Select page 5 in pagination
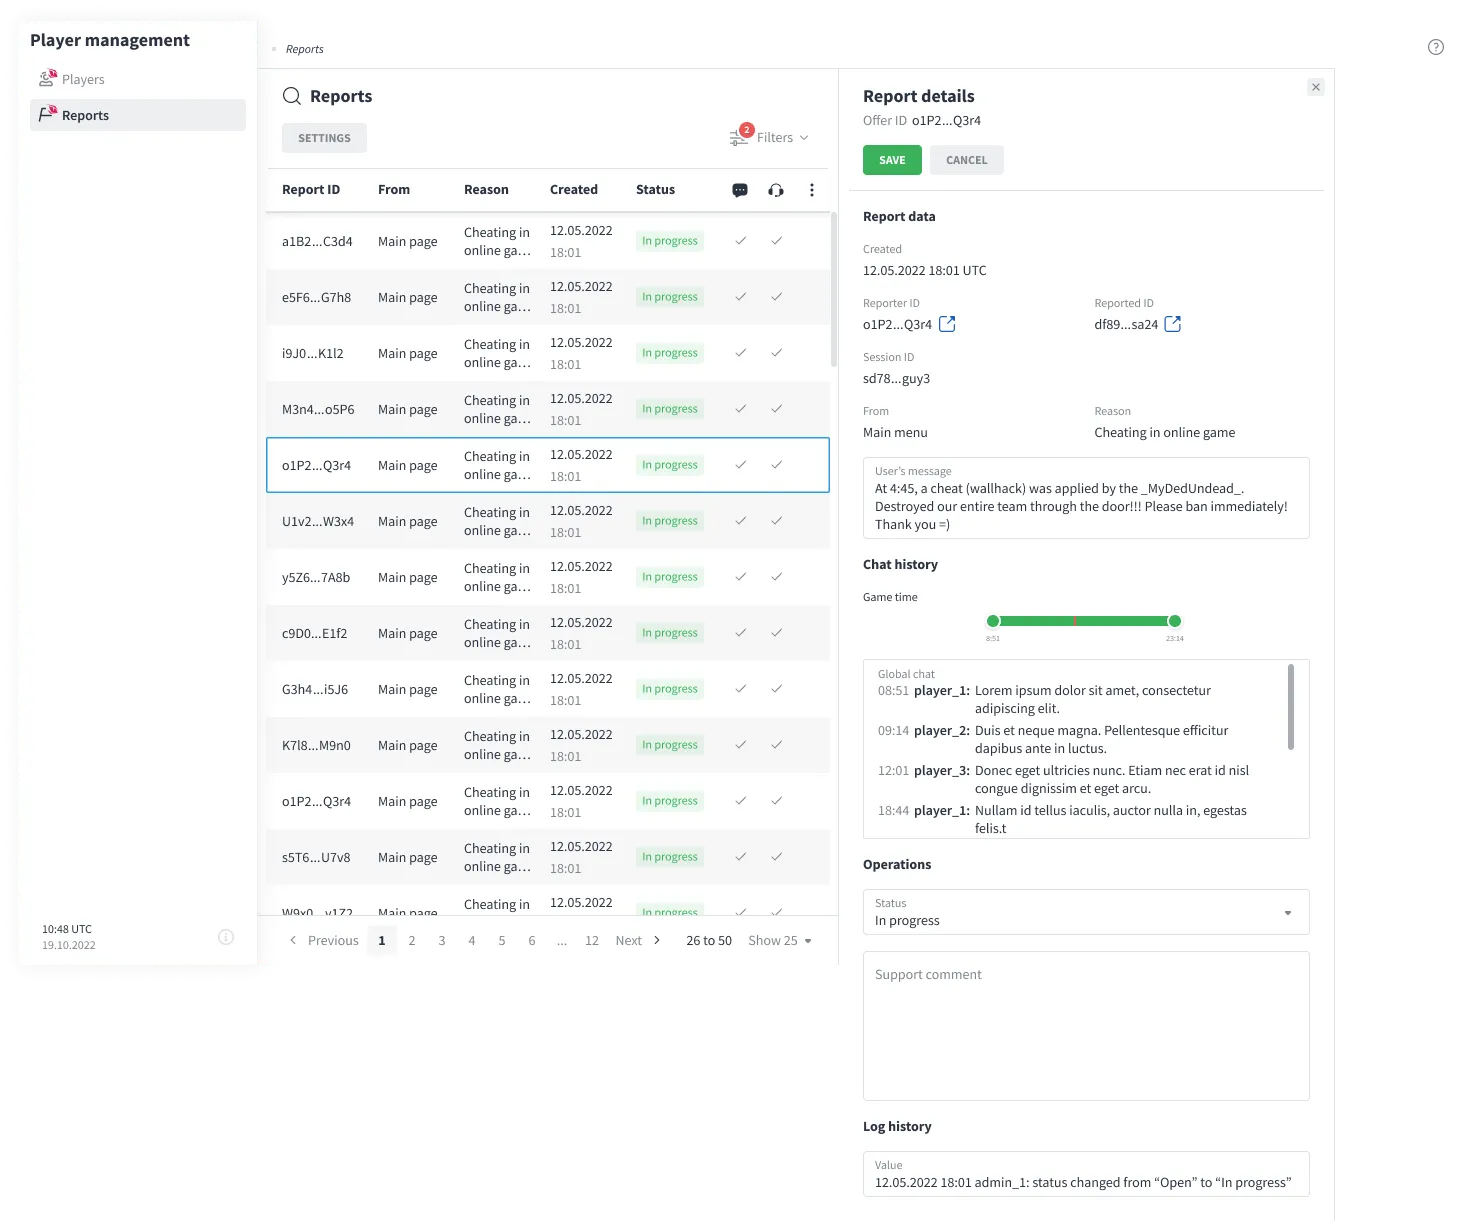The height and width of the screenshot is (1221, 1458). click(x=502, y=941)
